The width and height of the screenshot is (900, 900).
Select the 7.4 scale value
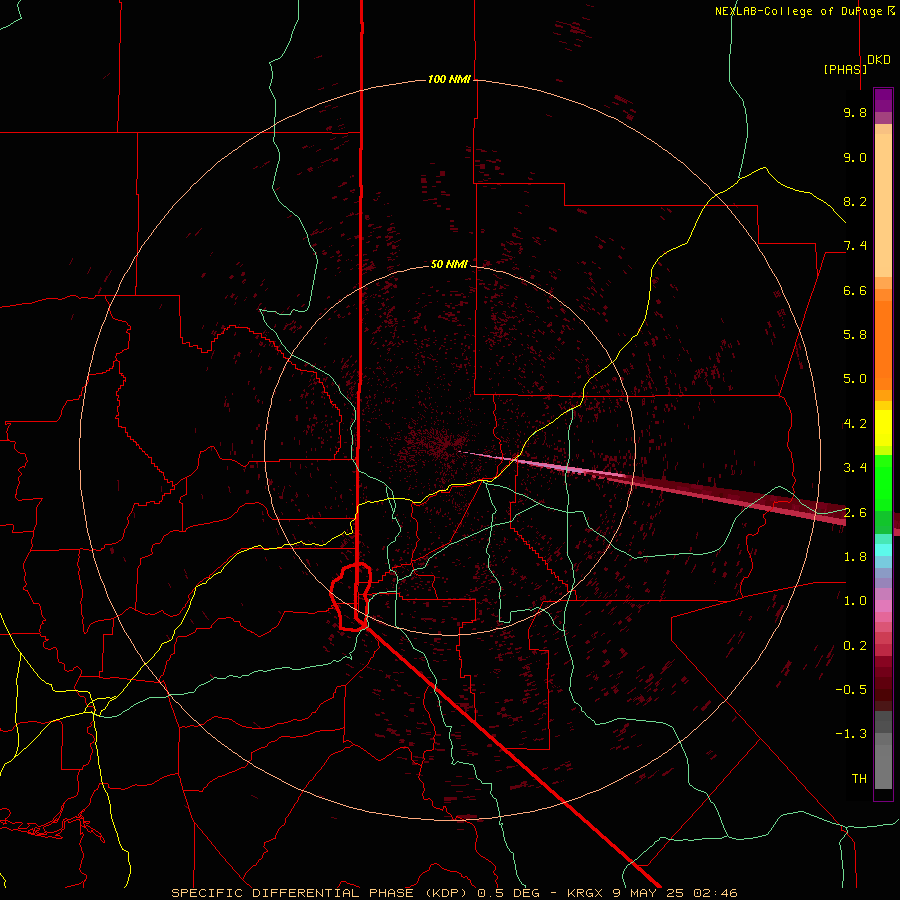coord(855,246)
